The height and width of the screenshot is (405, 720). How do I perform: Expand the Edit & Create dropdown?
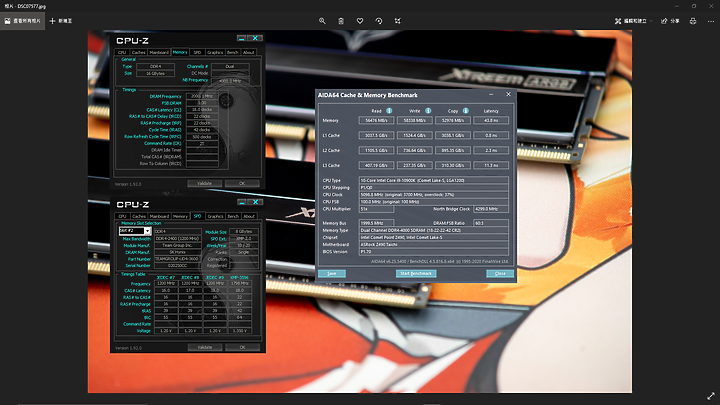[x=633, y=21]
